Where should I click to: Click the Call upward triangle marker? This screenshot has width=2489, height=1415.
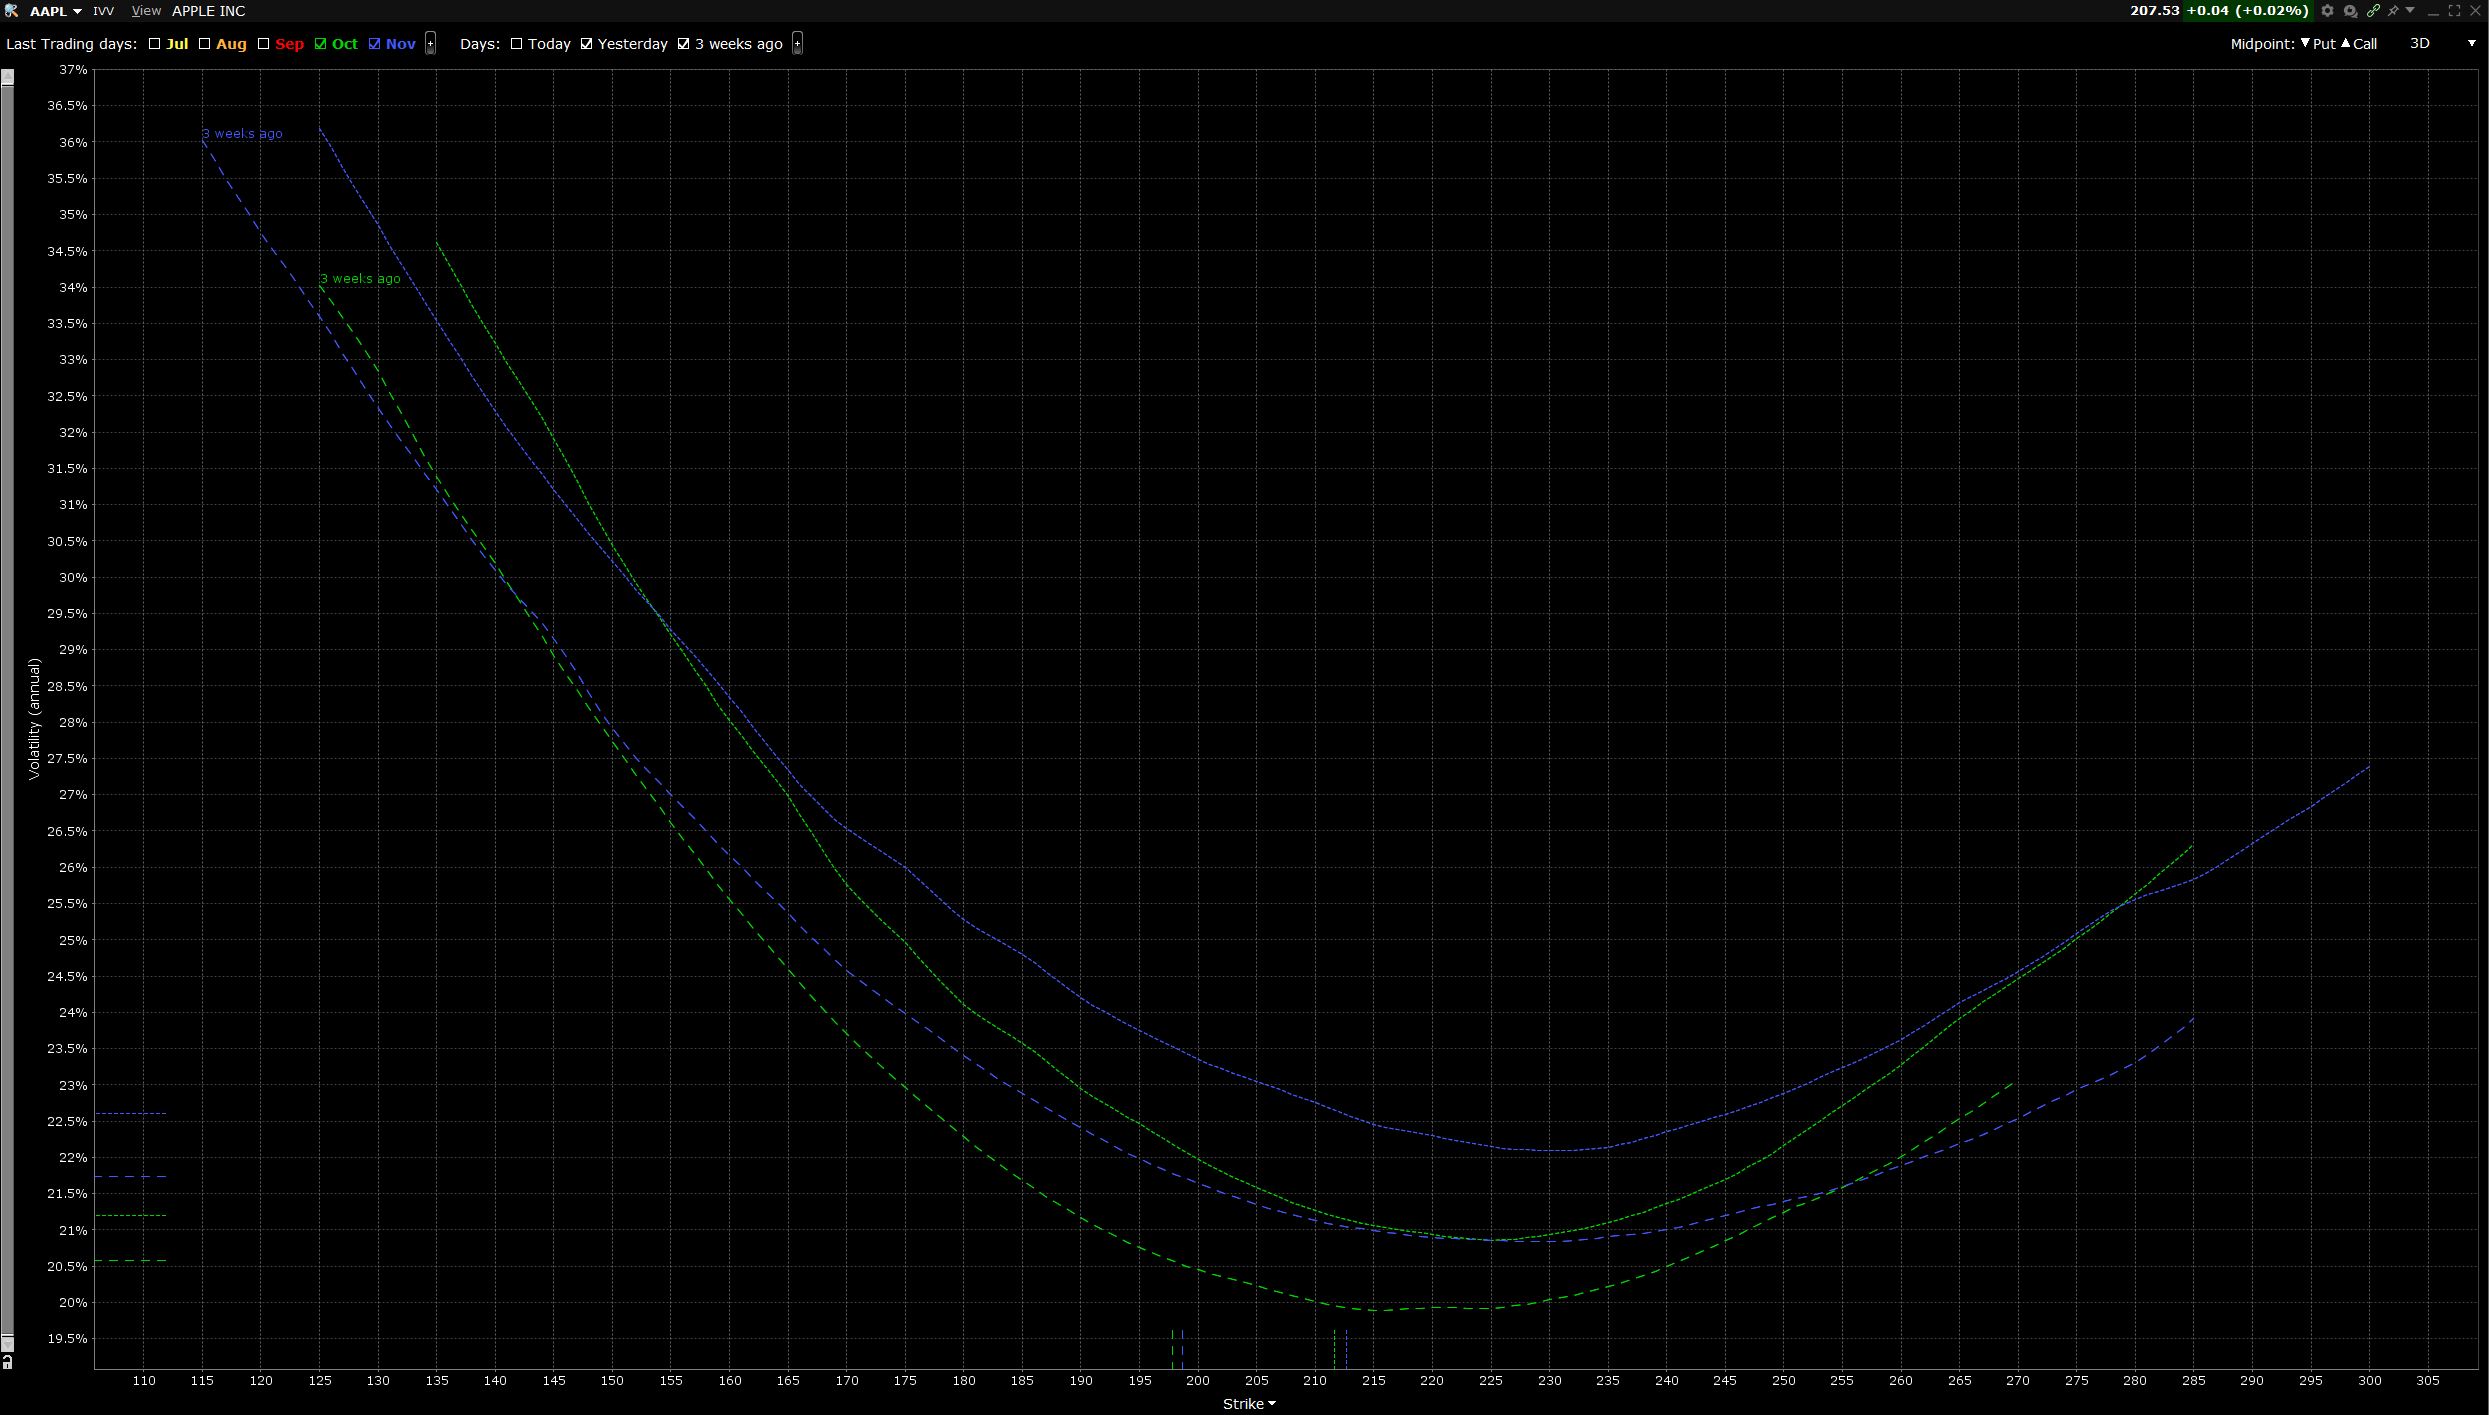2346,43
